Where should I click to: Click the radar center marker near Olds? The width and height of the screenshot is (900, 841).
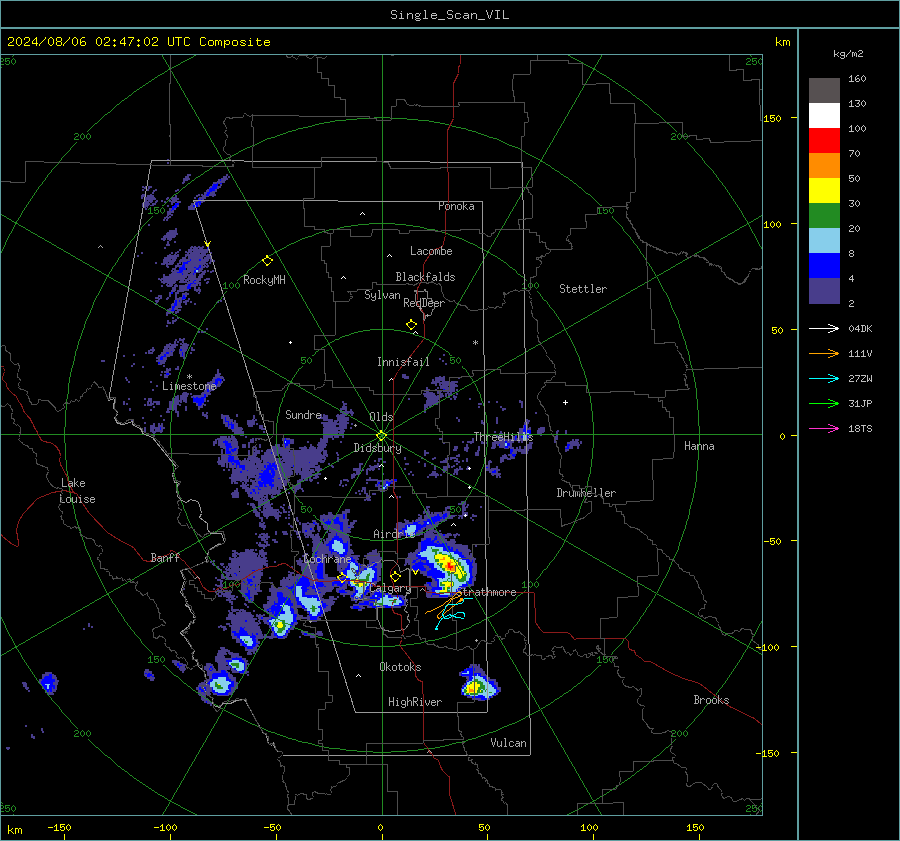point(381,436)
